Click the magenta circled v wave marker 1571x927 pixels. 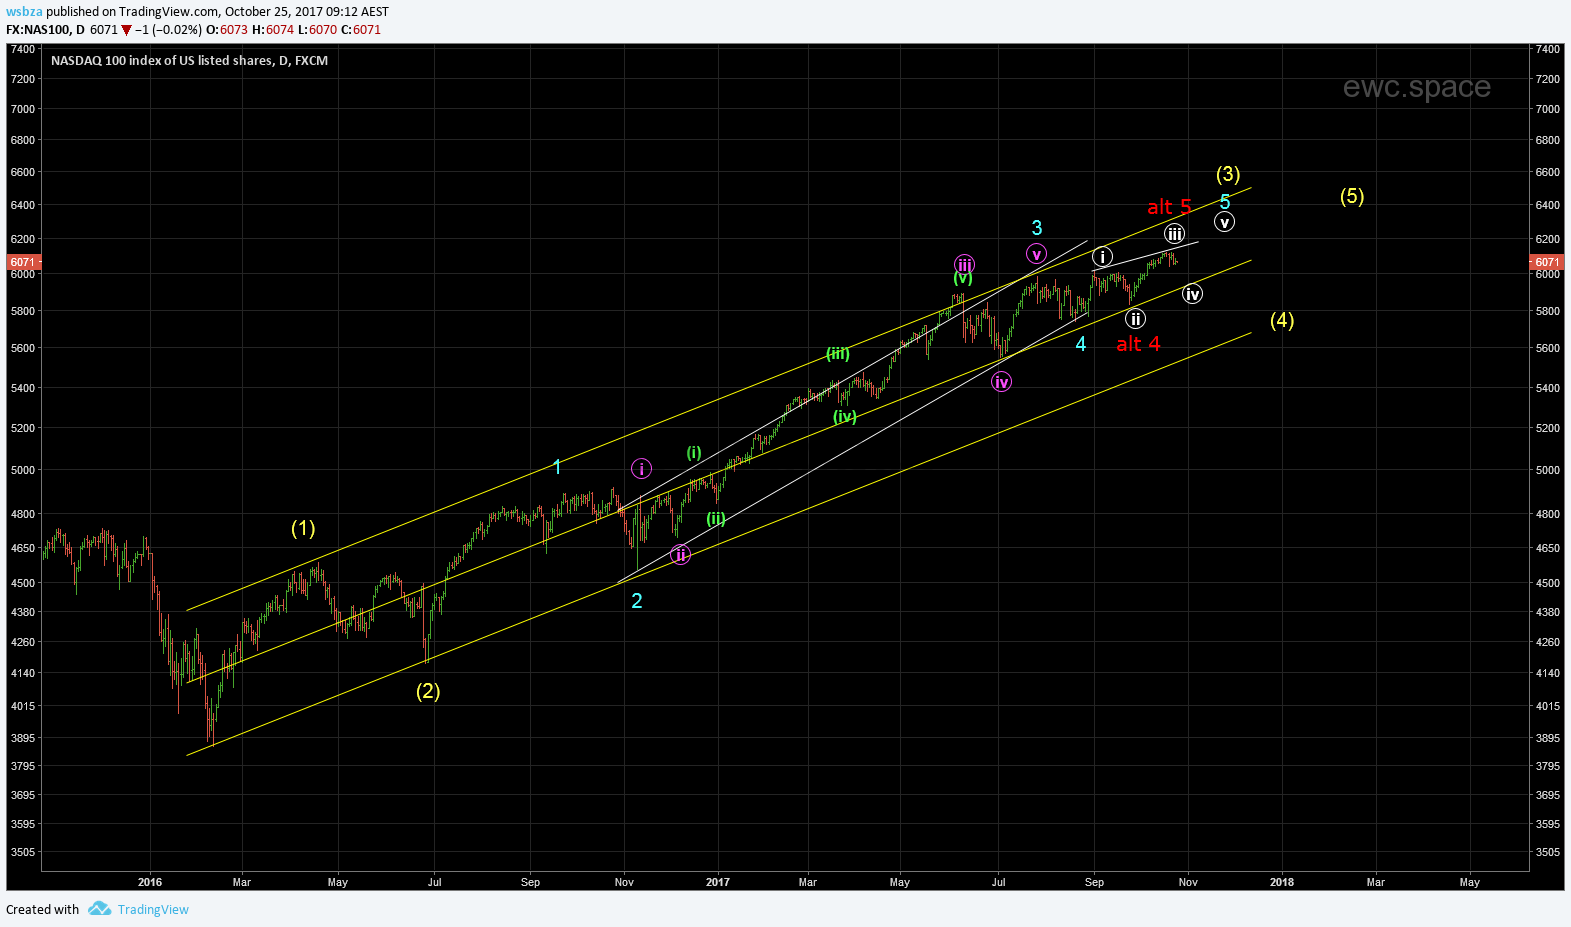point(1036,254)
